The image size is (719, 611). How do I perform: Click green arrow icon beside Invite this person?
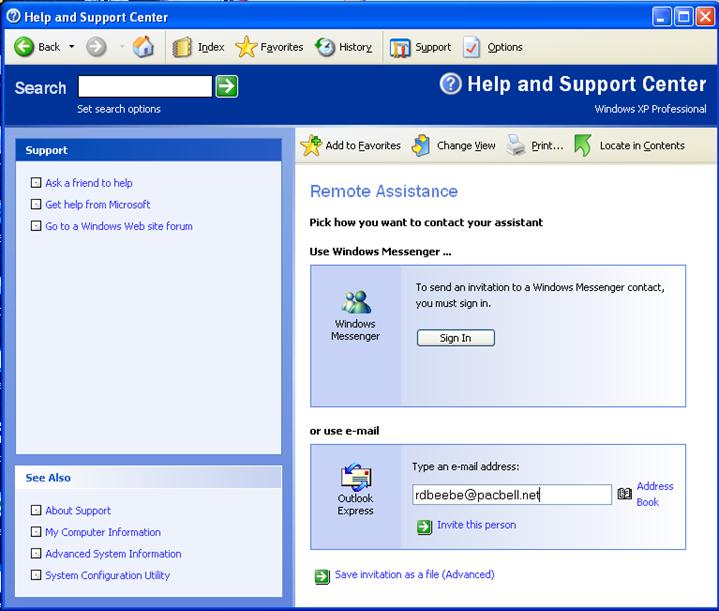tap(425, 527)
